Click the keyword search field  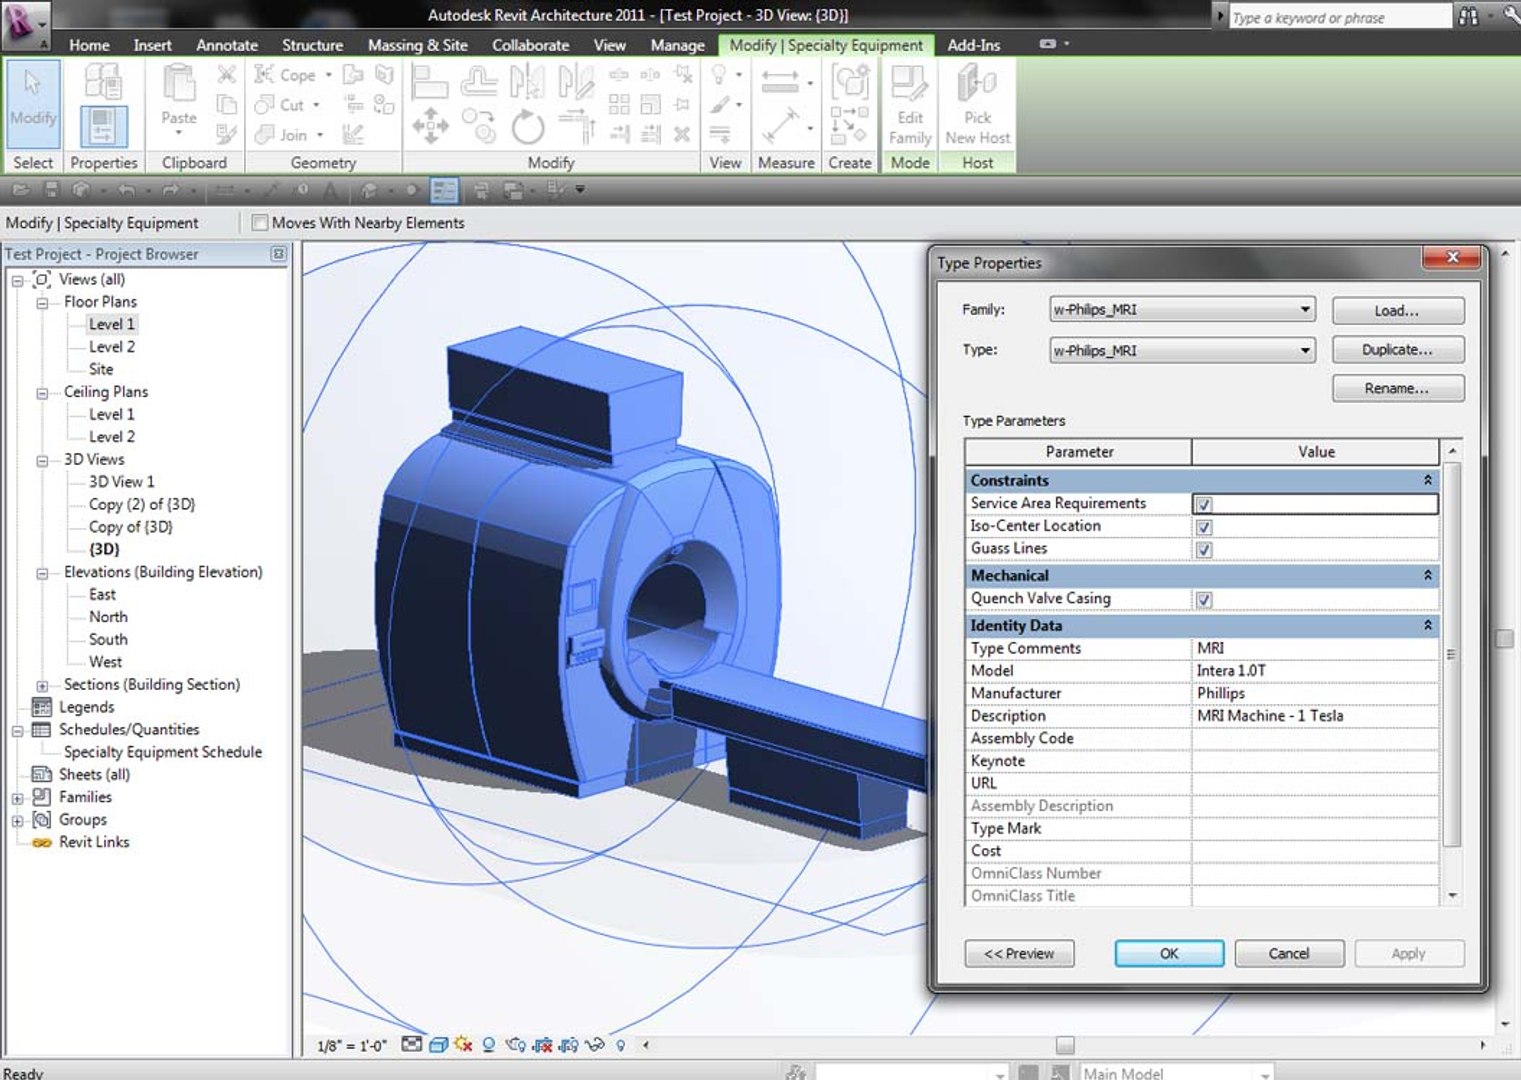(x=1340, y=17)
